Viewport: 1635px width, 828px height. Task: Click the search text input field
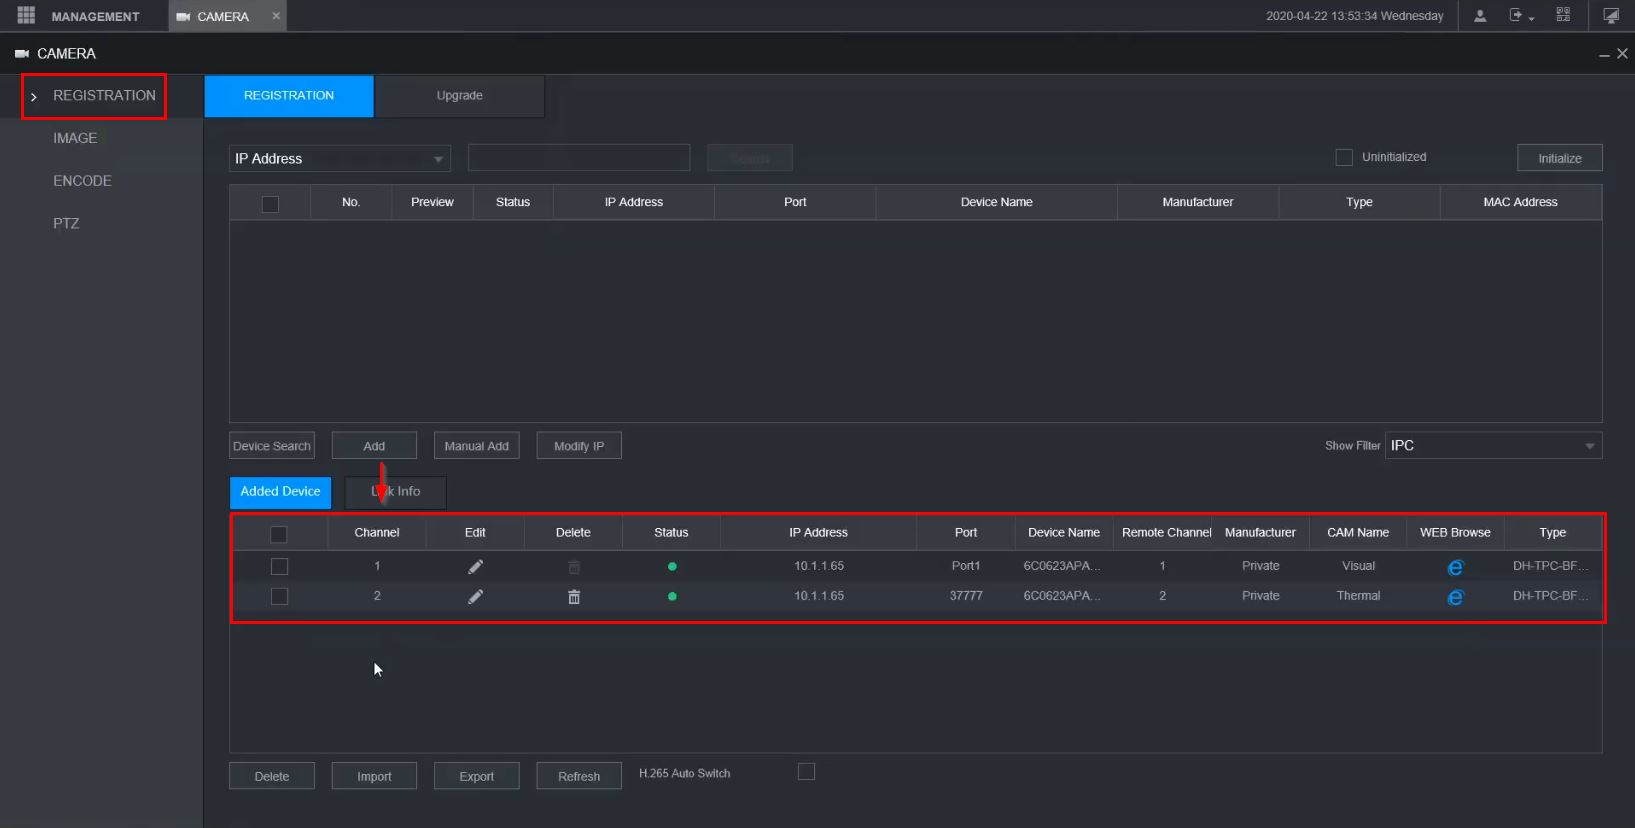coord(578,158)
